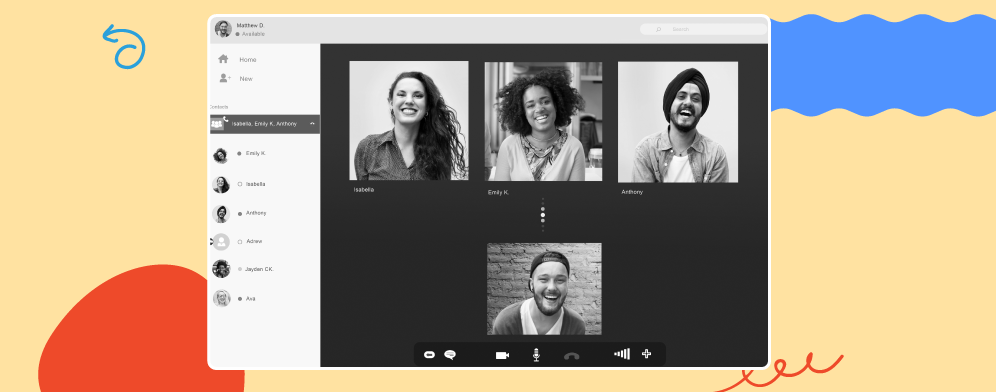Click the Emily K. caption under video
996x392 pixels.
[x=499, y=192]
